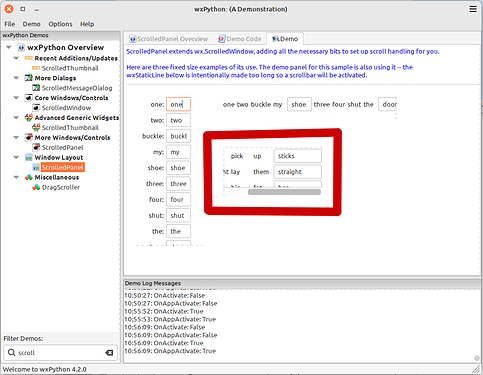Click the wxPython Overview root icon

point(21,48)
